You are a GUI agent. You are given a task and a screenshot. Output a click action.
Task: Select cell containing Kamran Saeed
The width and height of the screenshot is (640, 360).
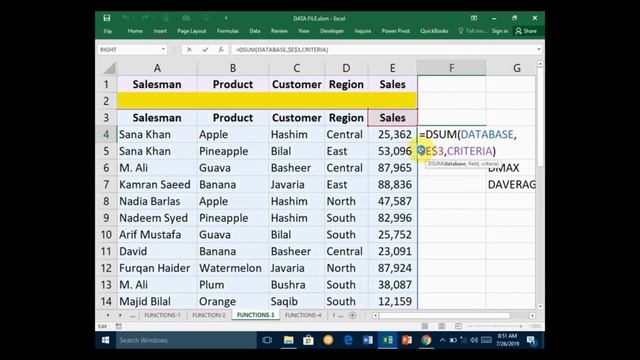(157, 184)
